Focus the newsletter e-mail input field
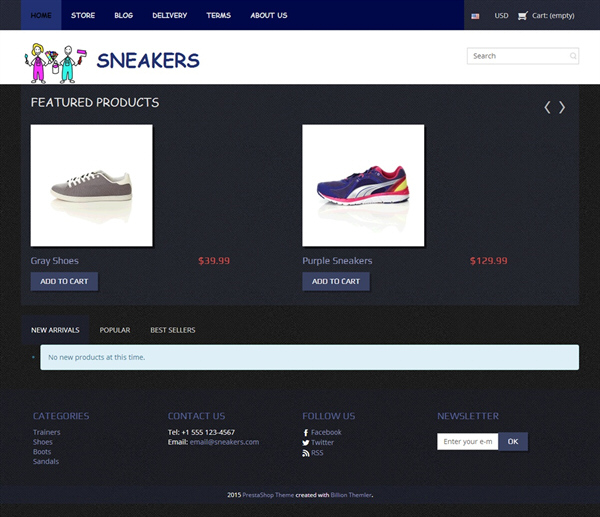 (x=468, y=442)
